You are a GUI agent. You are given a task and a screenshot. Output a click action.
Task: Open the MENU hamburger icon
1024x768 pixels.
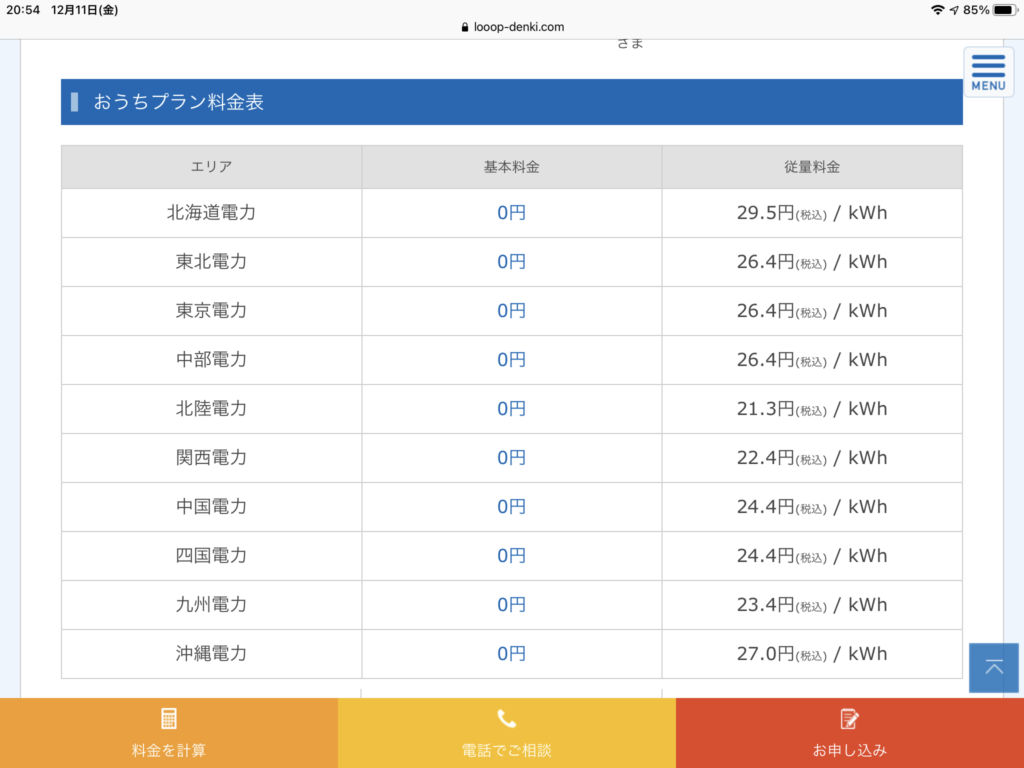988,72
